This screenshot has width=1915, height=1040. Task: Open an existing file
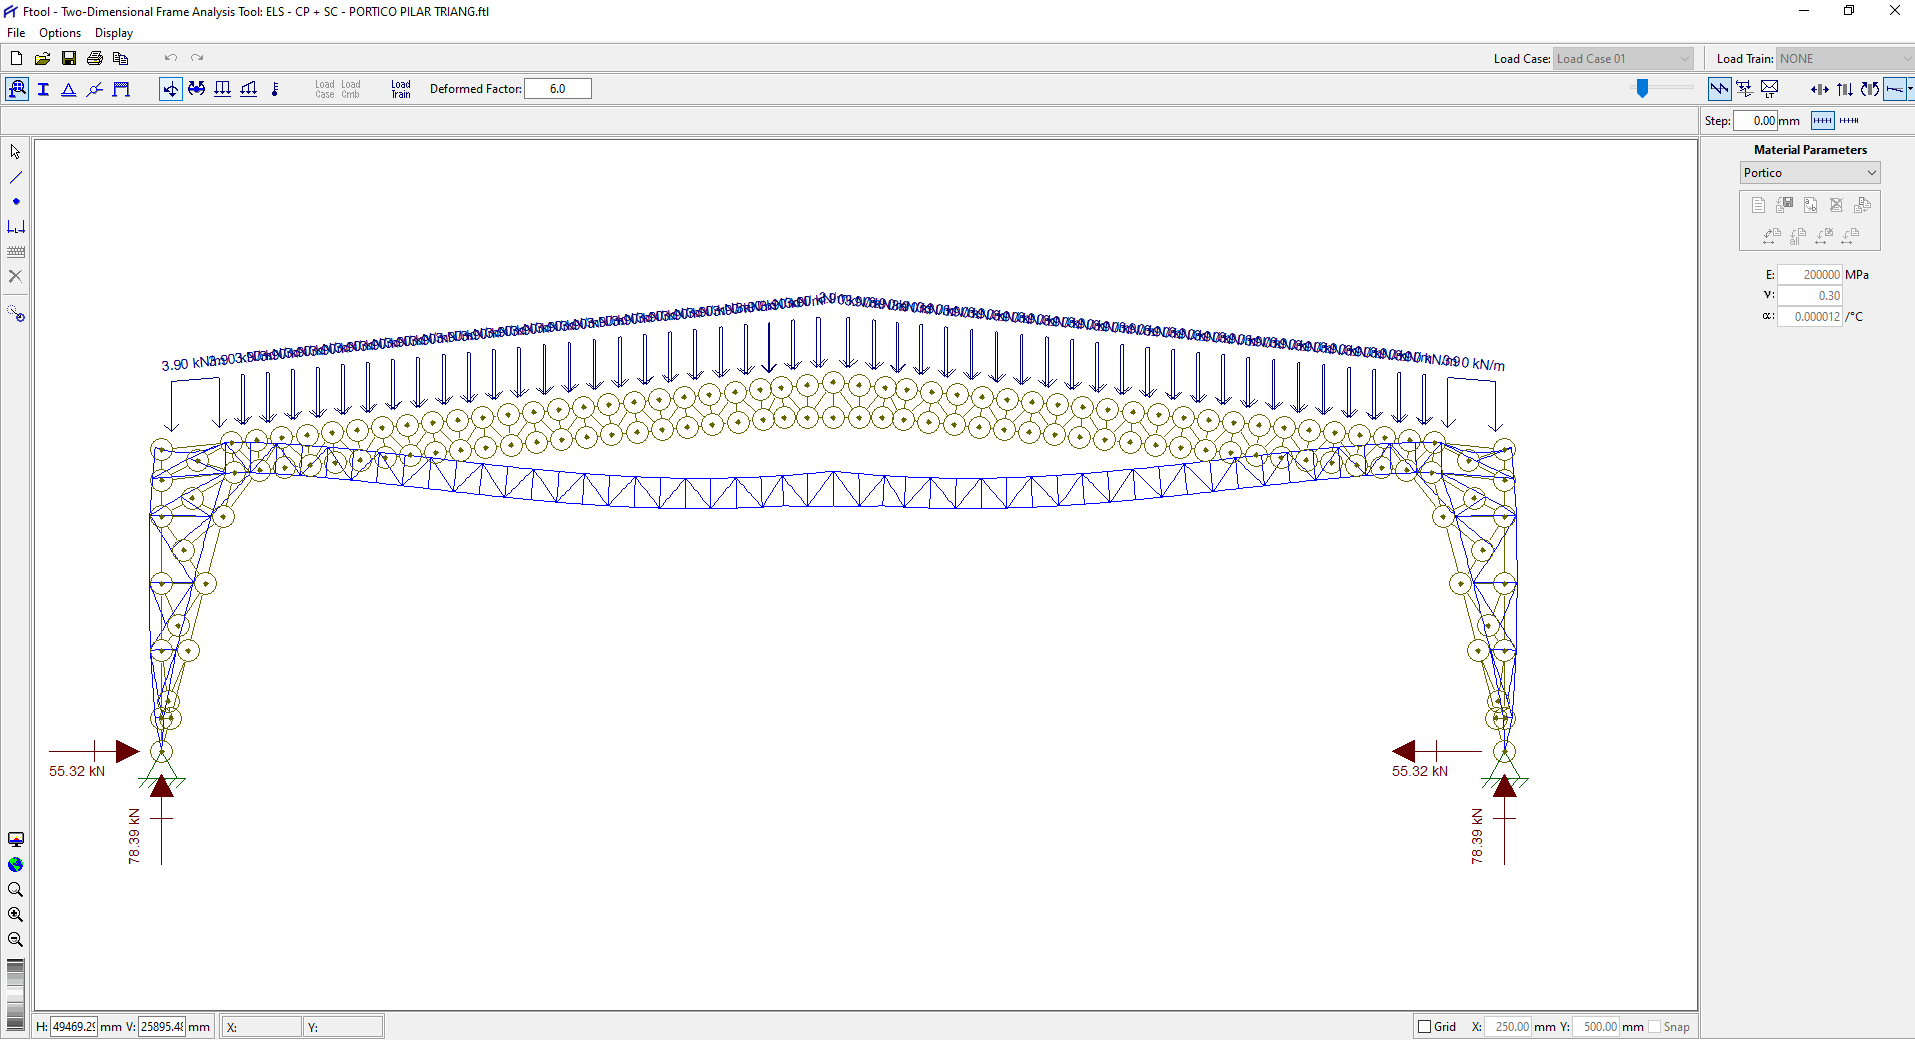42,58
